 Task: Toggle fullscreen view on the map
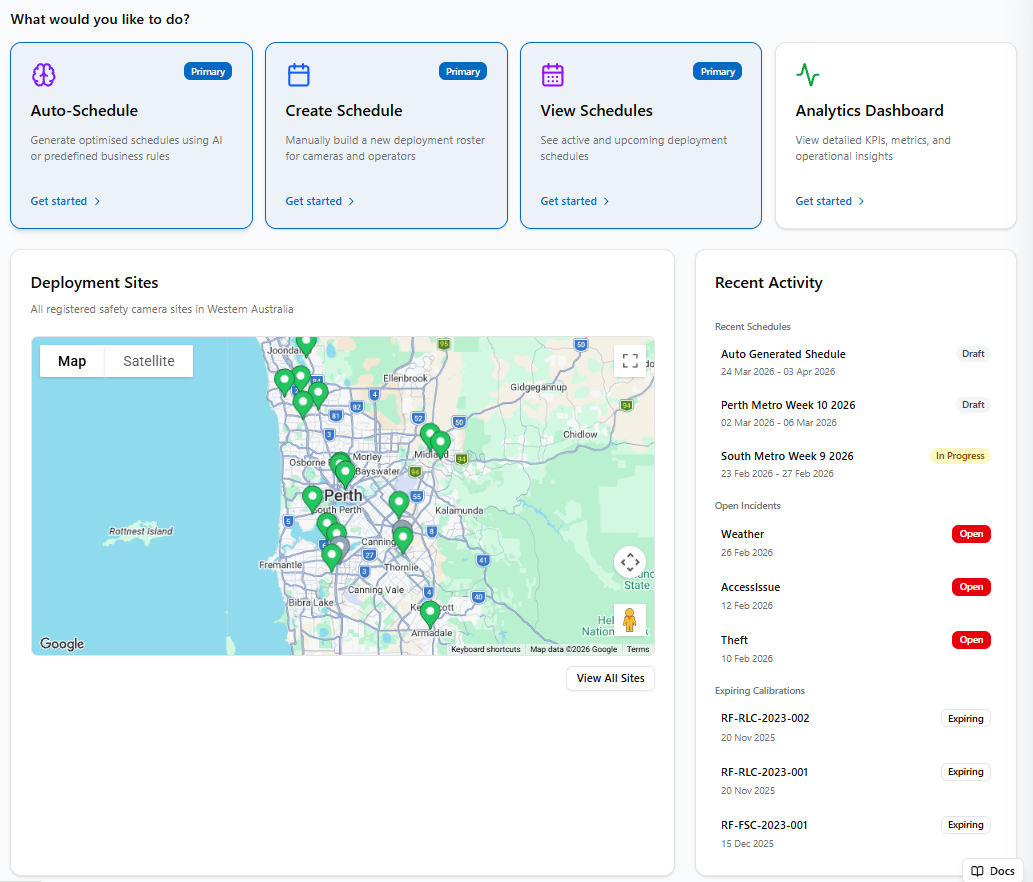point(630,360)
